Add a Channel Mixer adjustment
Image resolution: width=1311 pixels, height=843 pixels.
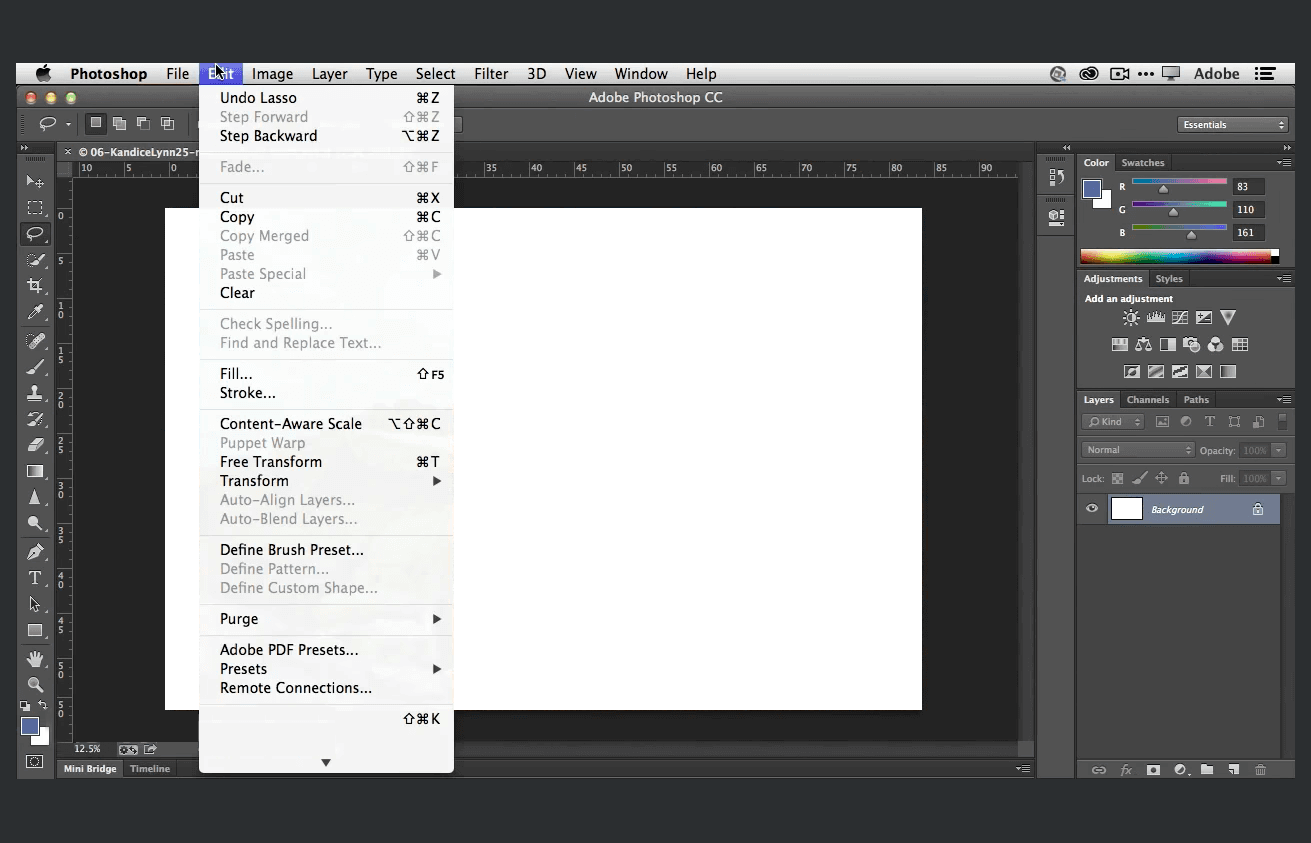click(x=1215, y=345)
